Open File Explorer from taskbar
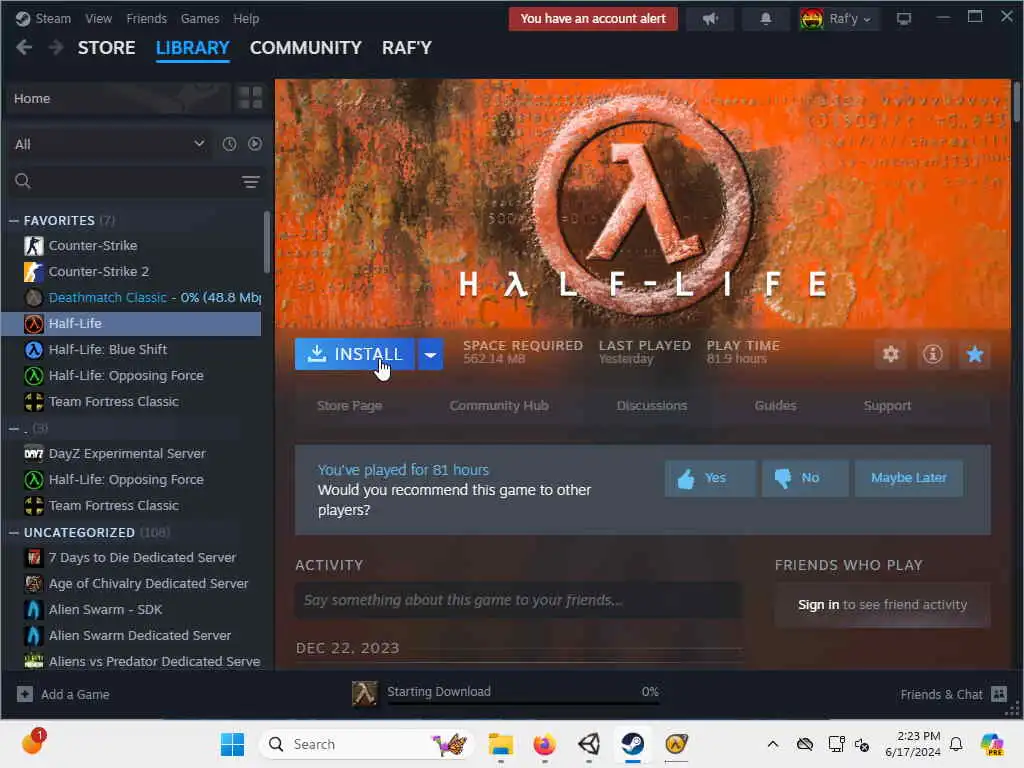1024x768 pixels. (501, 744)
